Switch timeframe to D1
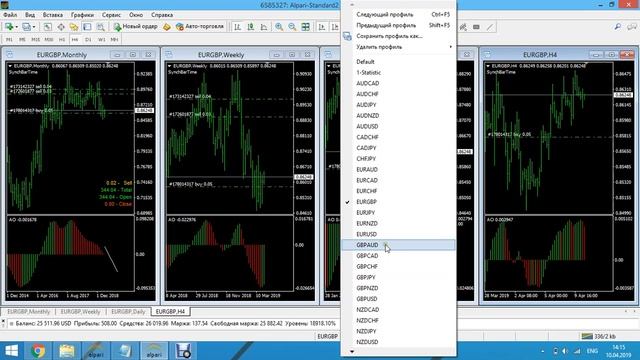 coord(88,40)
